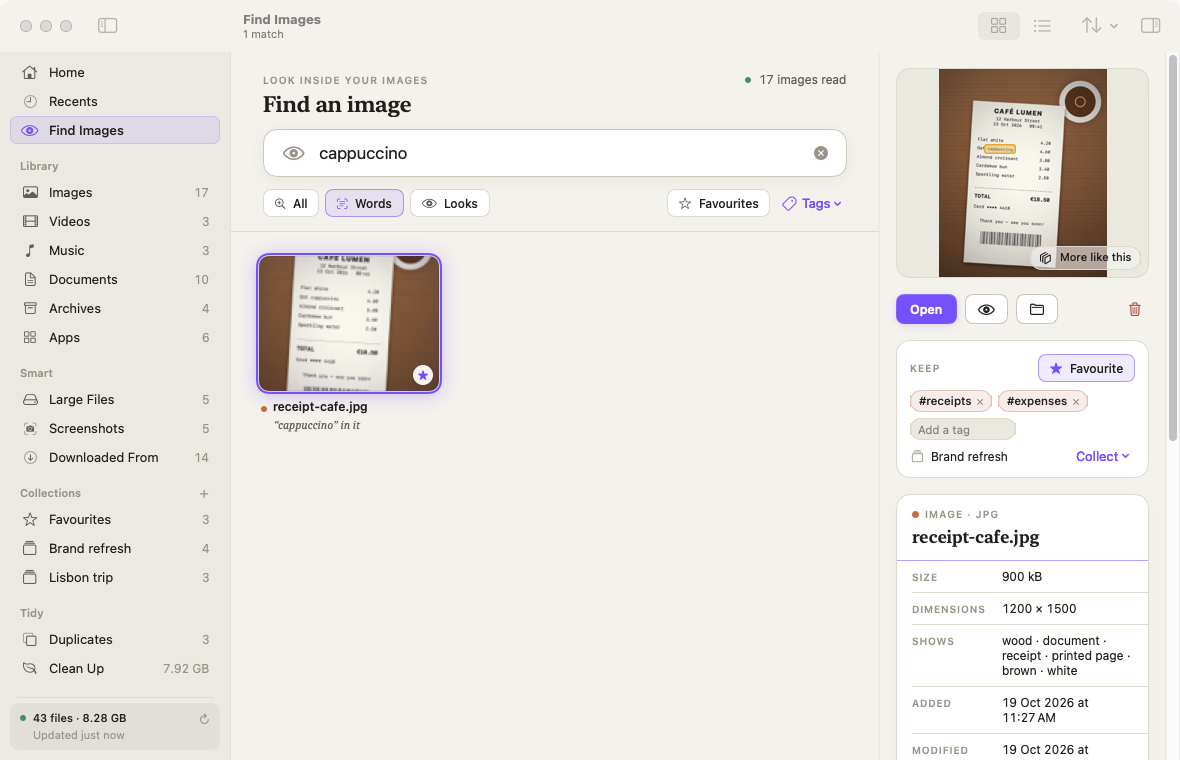
Task: Open the Videos library
Action: coord(115,221)
